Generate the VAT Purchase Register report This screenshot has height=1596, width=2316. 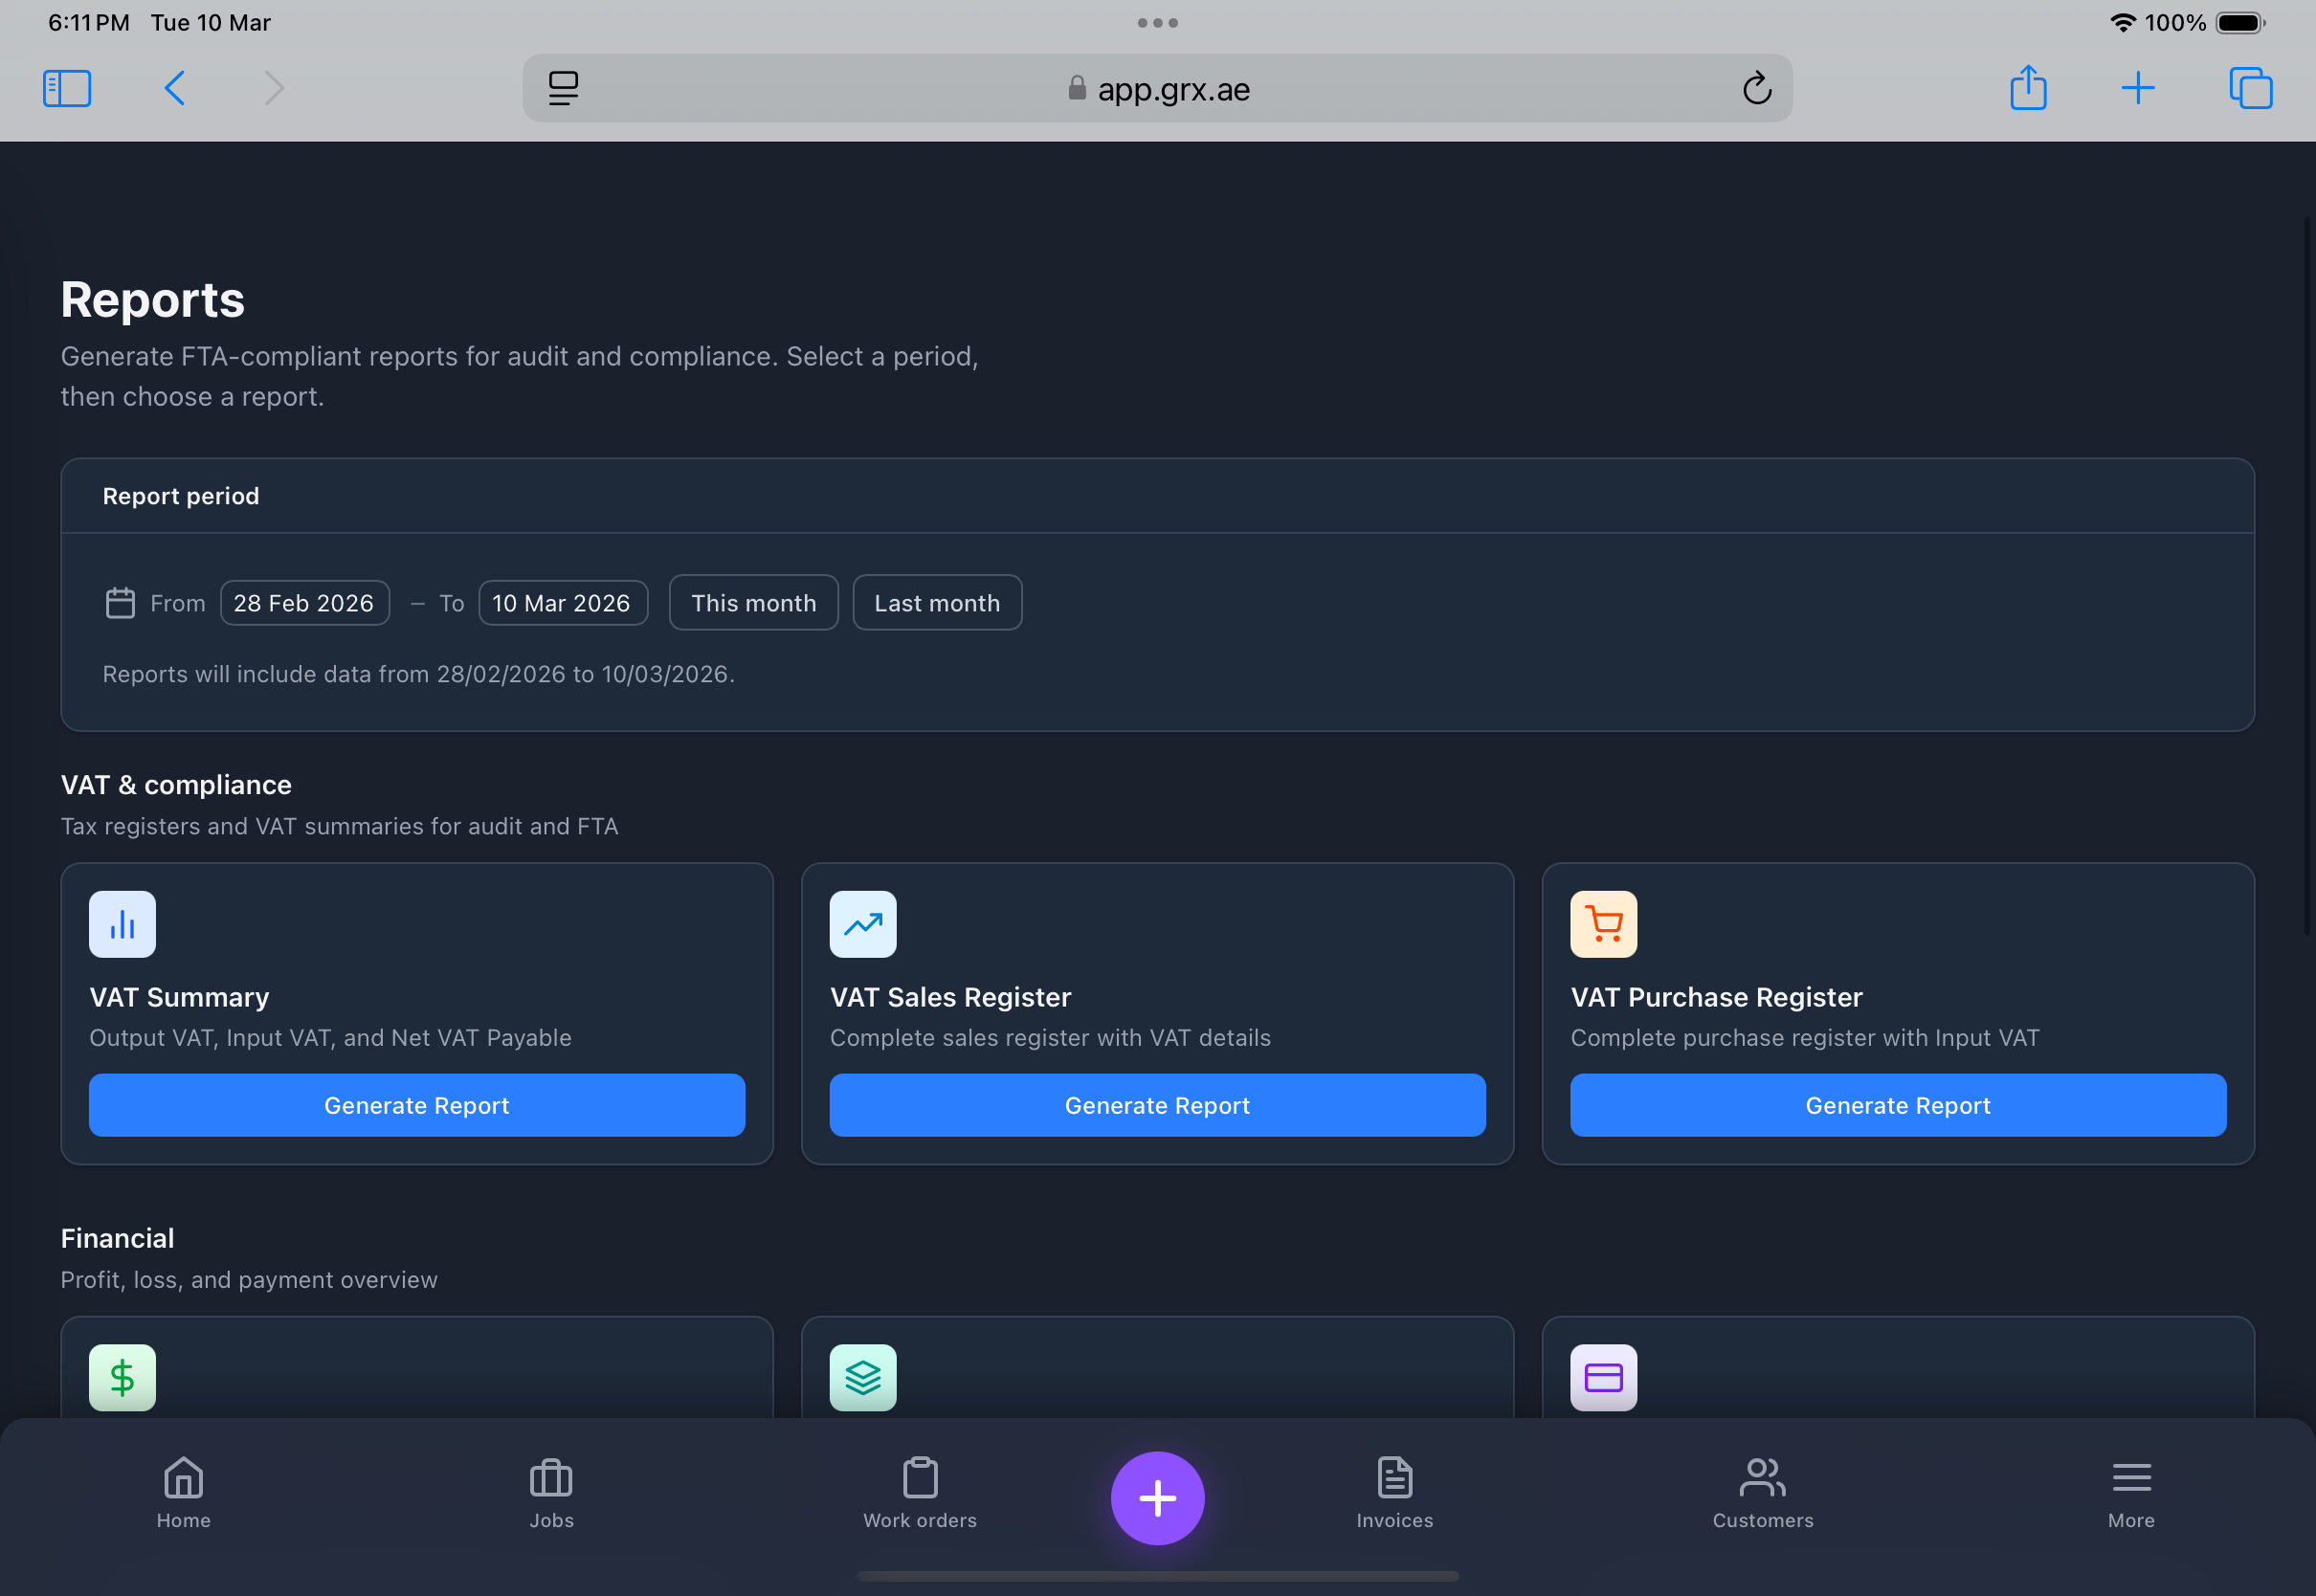pyautogui.click(x=1896, y=1105)
